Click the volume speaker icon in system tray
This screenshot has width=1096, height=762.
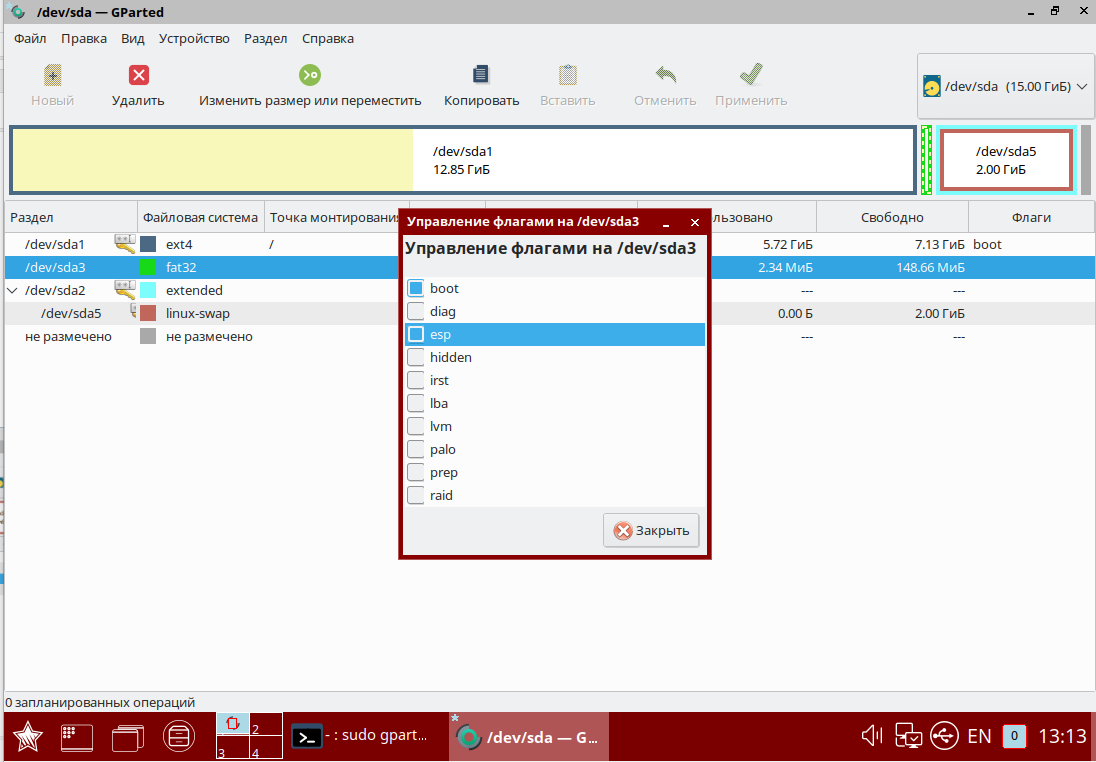point(872,737)
